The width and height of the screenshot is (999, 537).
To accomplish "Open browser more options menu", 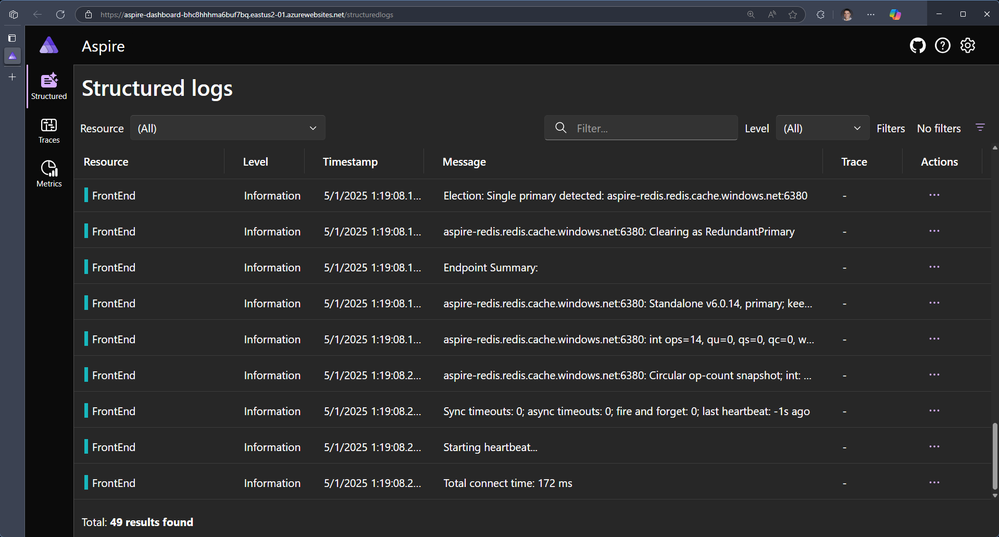I will (x=871, y=14).
